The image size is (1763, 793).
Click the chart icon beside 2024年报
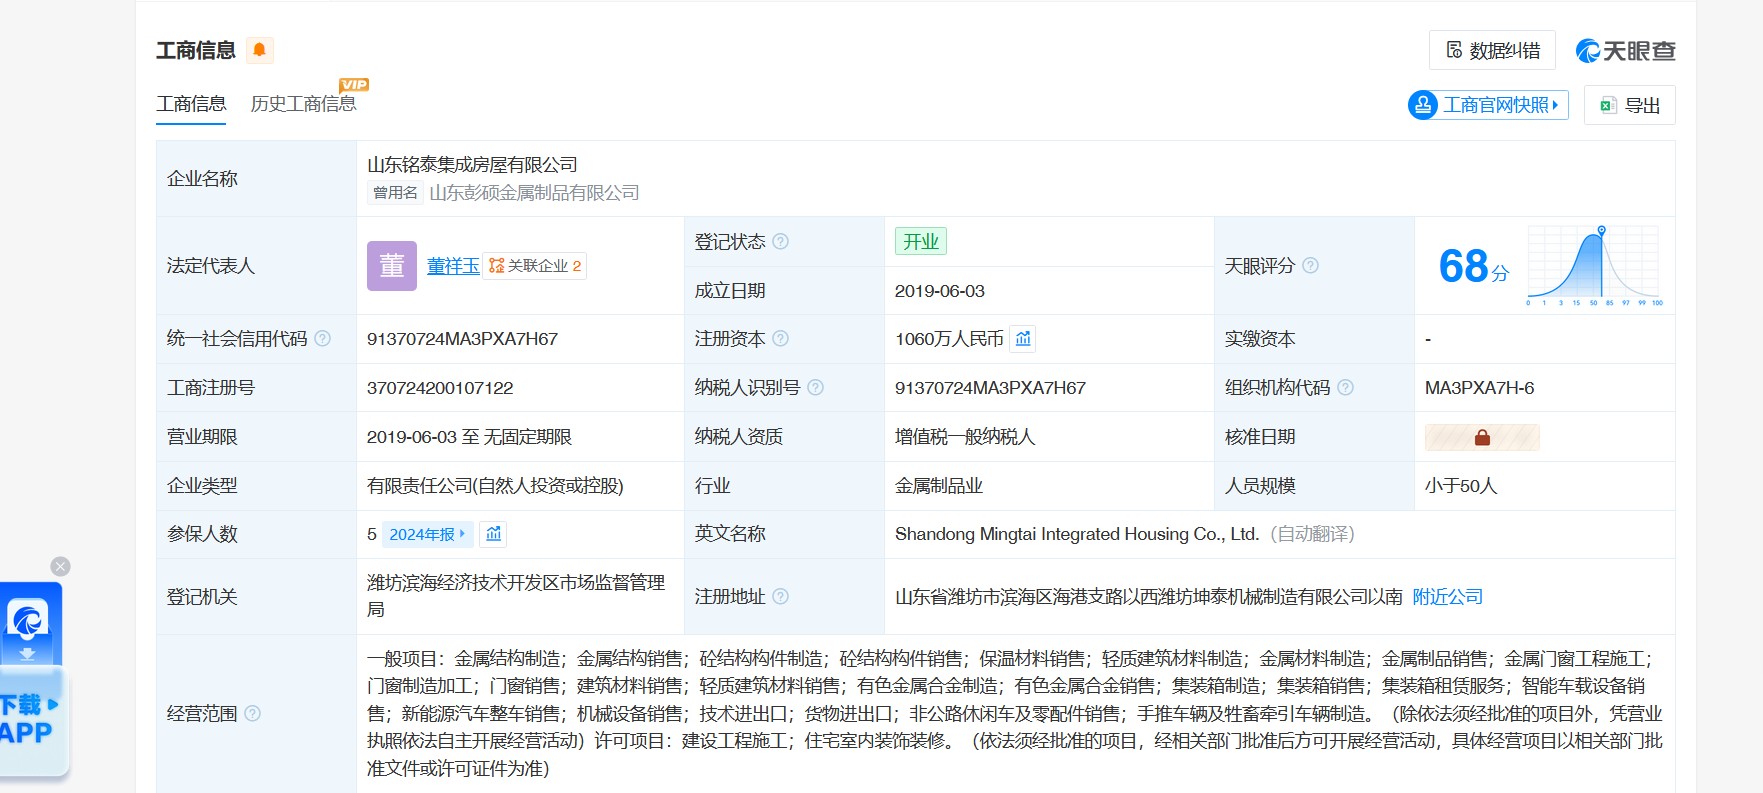coord(493,535)
